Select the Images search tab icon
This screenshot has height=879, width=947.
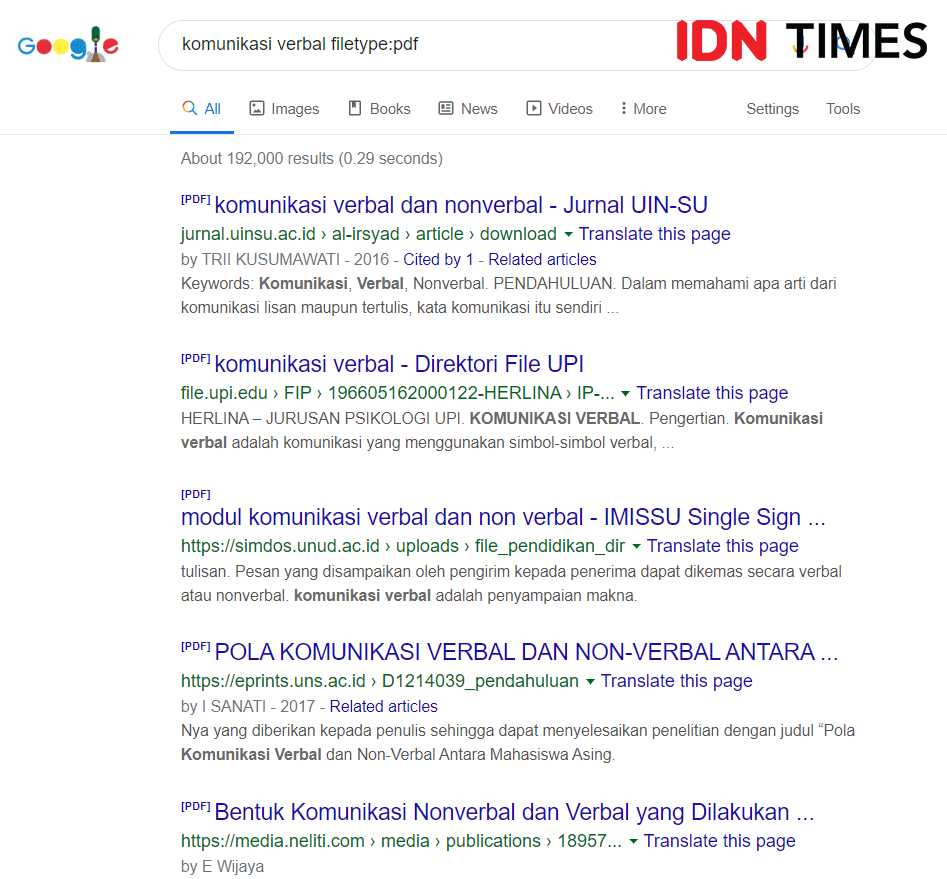255,108
